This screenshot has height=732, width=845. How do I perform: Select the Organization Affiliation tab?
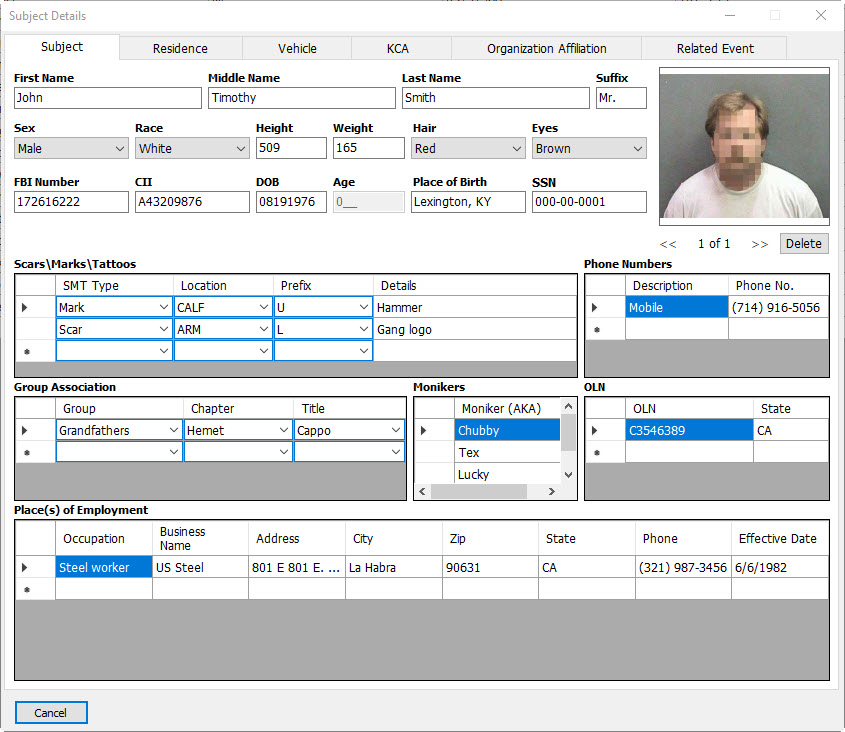click(x=546, y=48)
